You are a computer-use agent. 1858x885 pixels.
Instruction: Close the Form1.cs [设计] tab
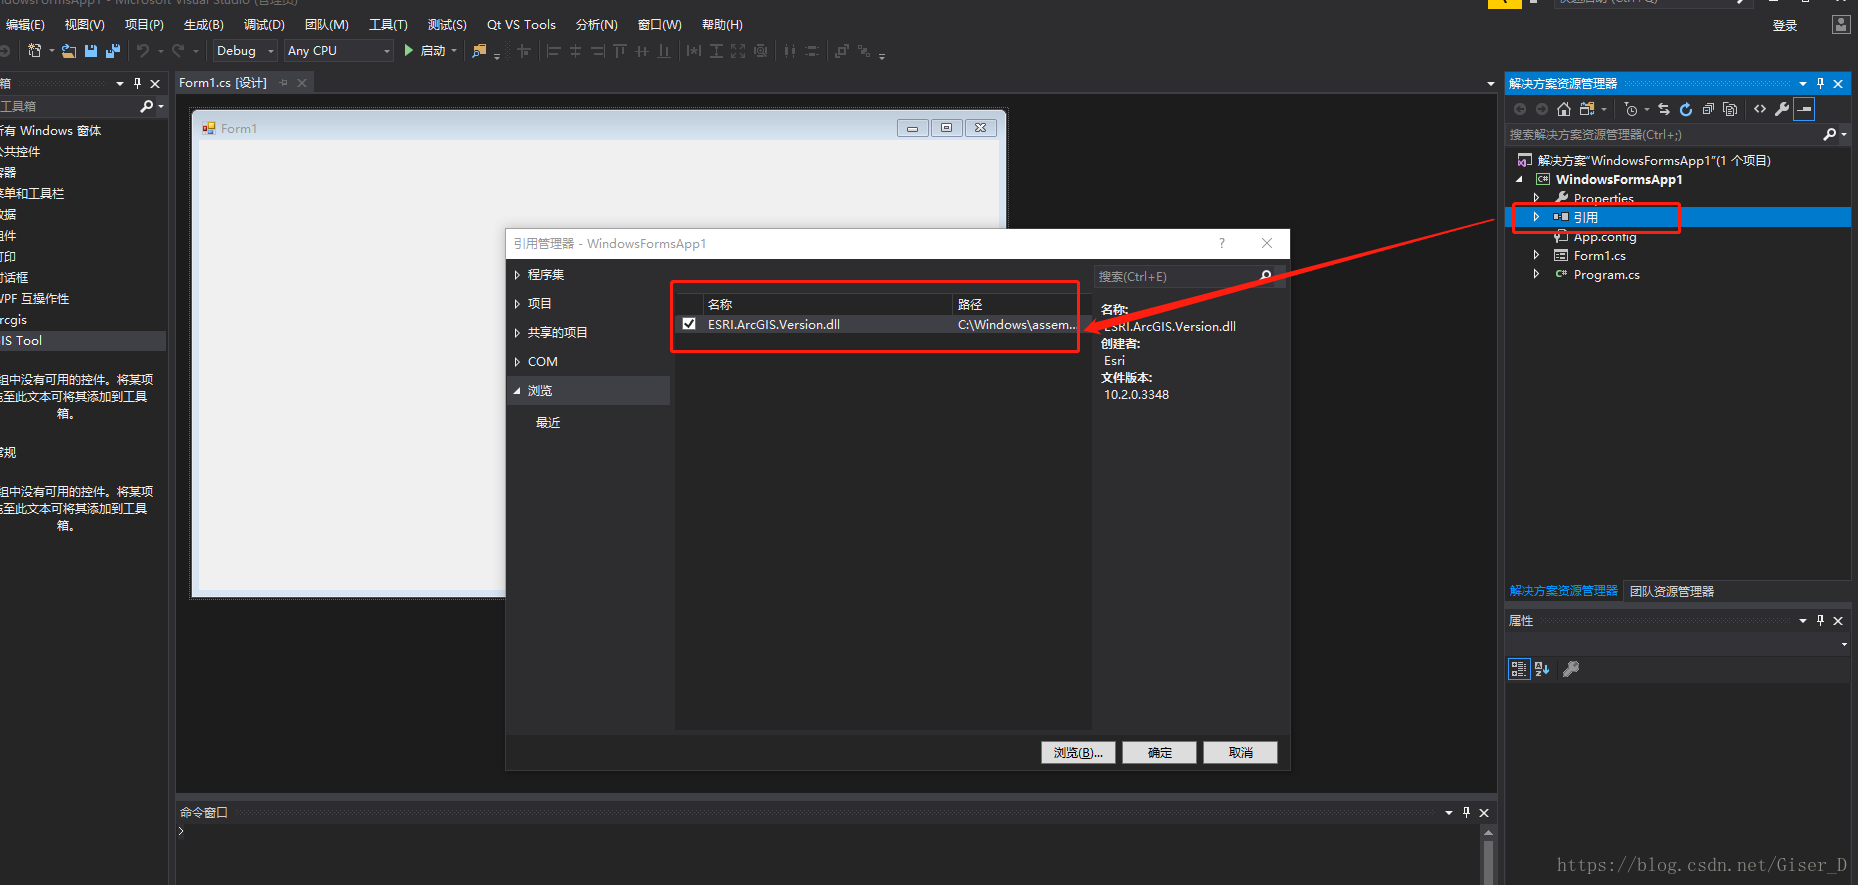coord(302,83)
